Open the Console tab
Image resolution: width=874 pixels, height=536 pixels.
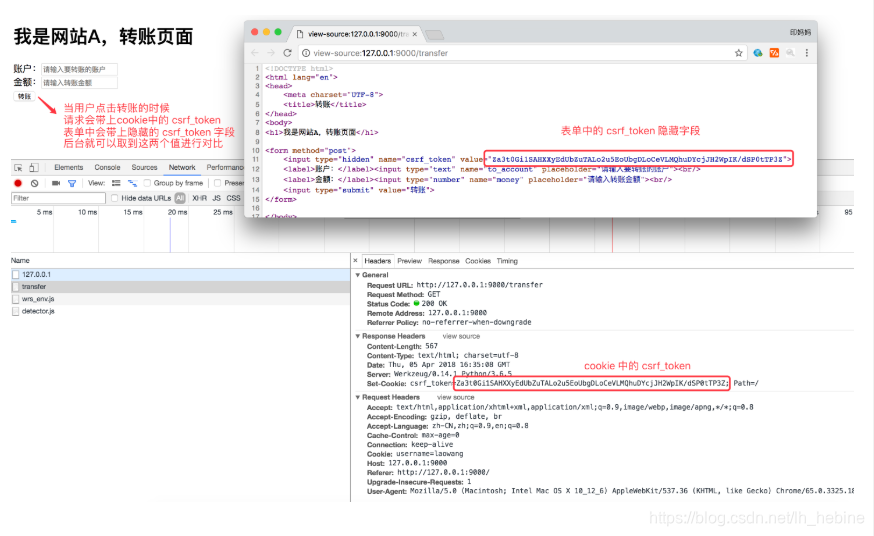(108, 168)
